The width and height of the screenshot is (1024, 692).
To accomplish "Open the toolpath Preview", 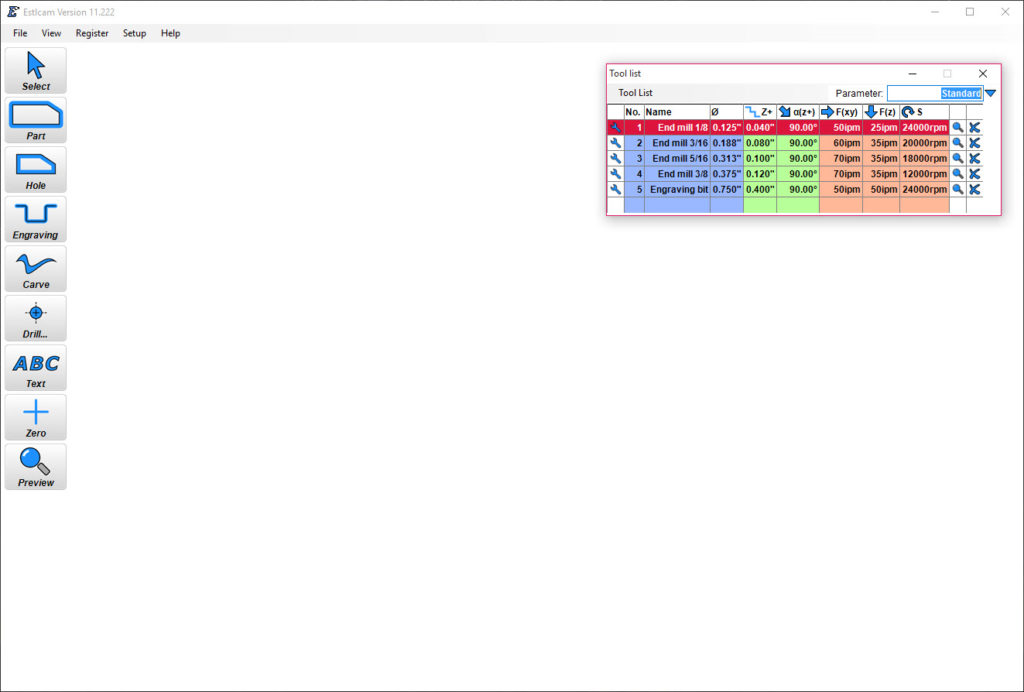I will click(x=35, y=467).
